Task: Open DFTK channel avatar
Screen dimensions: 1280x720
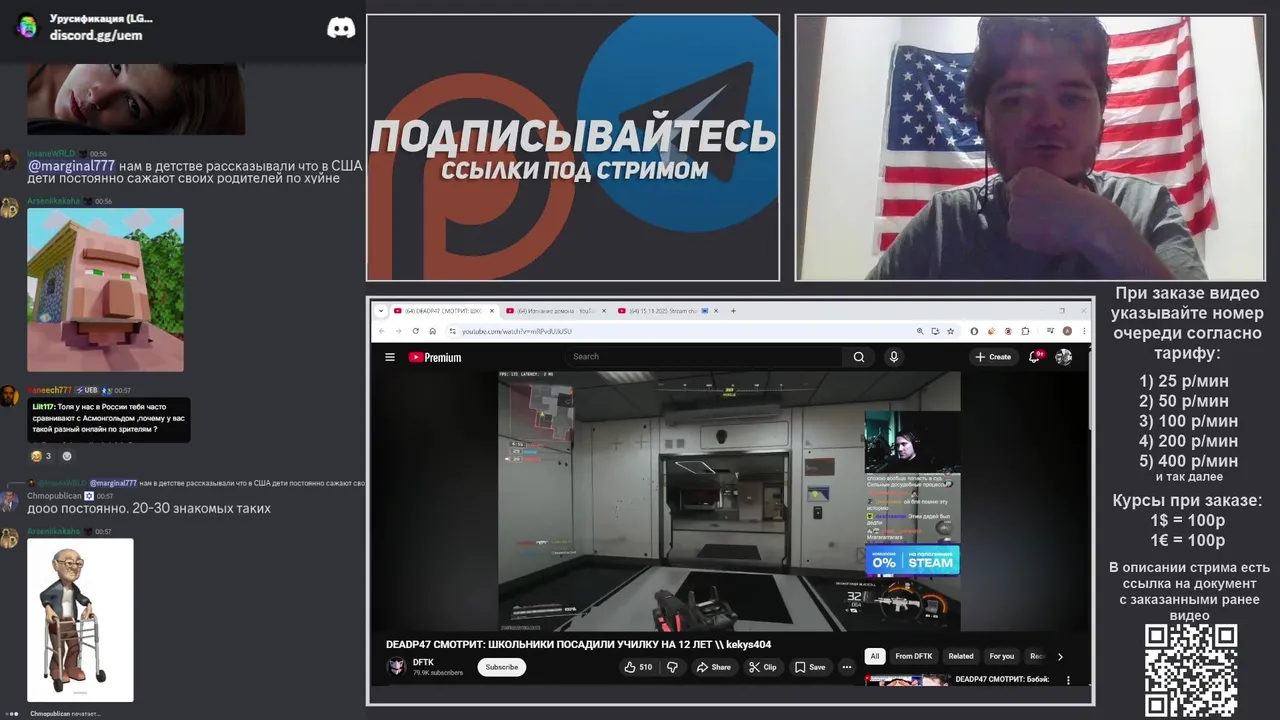Action: coord(396,667)
